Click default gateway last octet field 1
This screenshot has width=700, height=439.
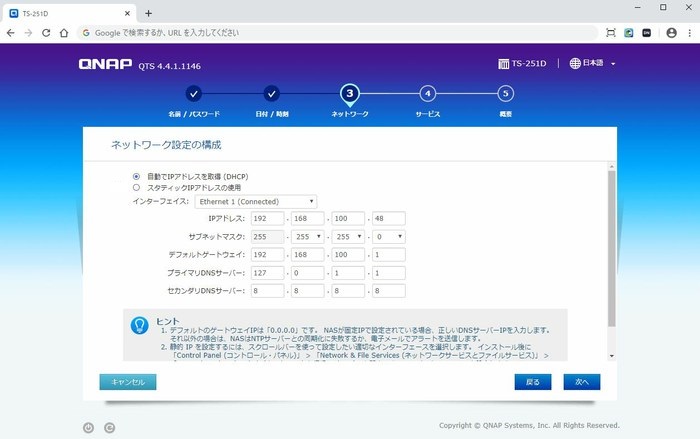click(x=388, y=255)
